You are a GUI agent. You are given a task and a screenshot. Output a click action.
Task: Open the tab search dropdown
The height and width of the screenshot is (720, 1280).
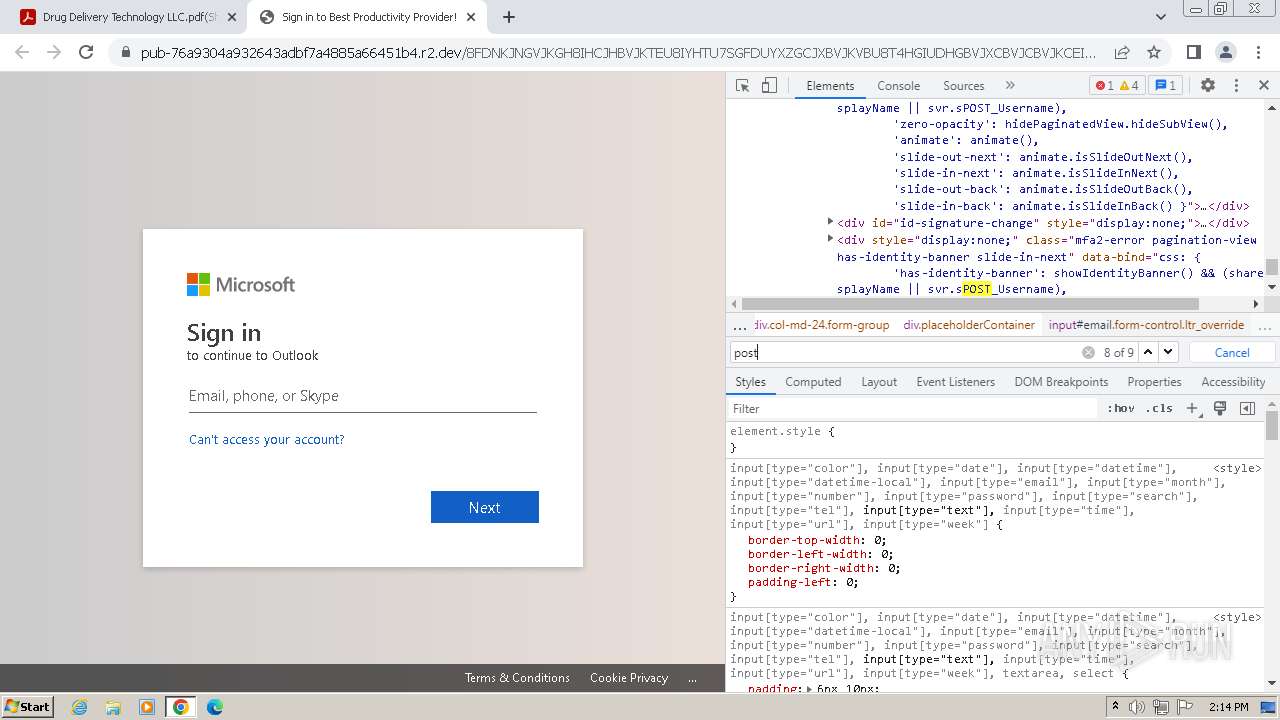pyautogui.click(x=1160, y=17)
